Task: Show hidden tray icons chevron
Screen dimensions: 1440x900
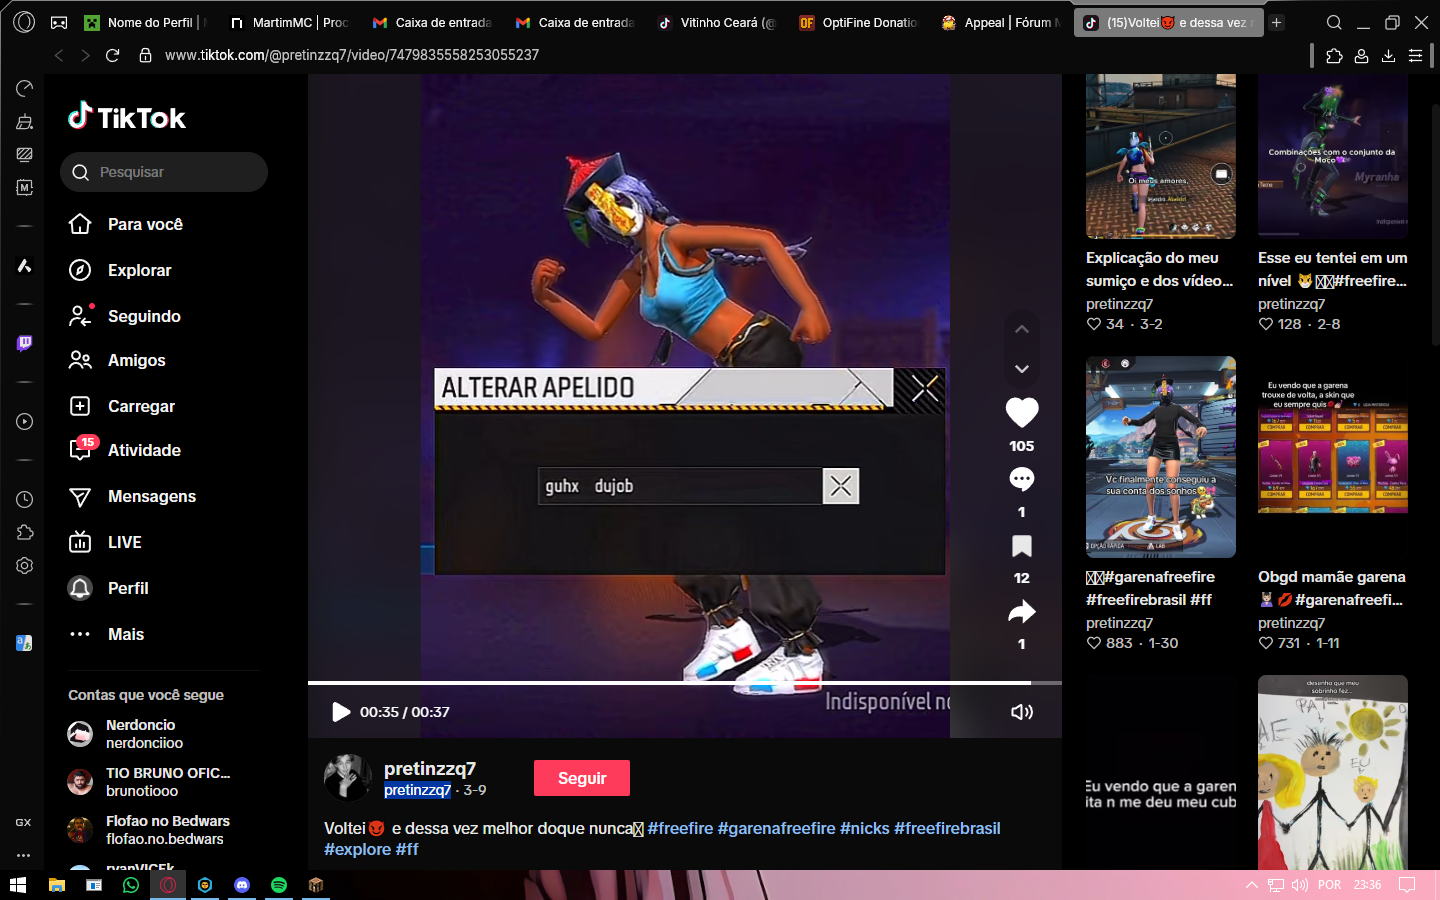Action: 1251,885
